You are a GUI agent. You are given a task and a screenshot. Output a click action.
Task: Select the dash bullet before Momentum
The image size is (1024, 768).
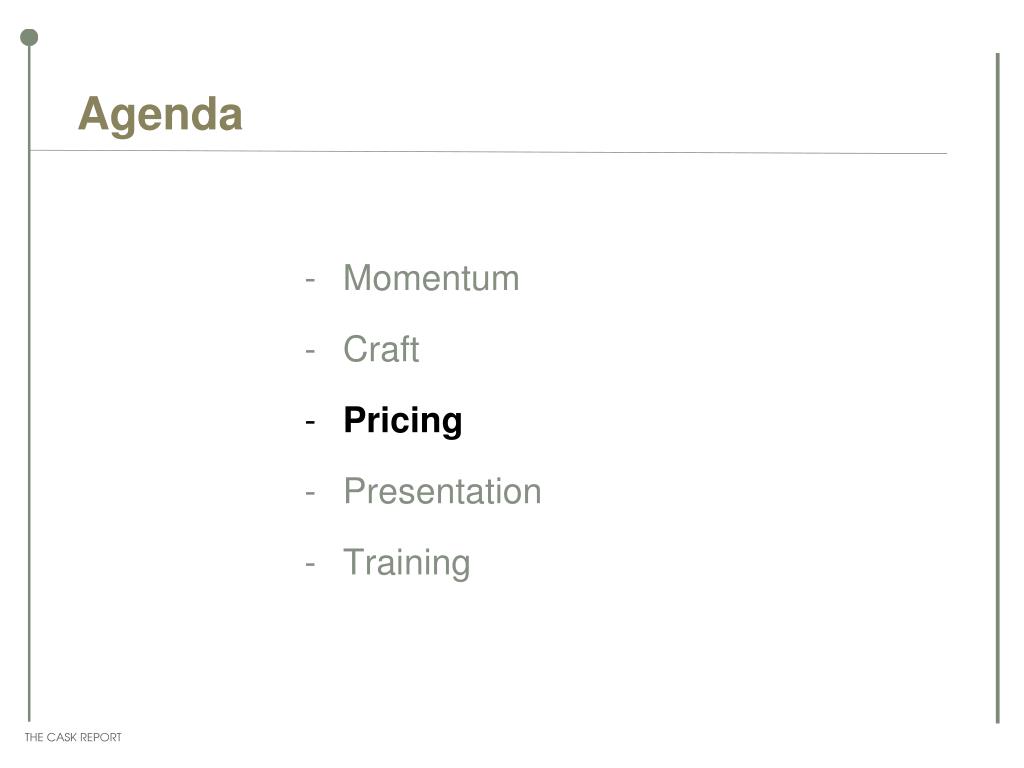pos(310,280)
